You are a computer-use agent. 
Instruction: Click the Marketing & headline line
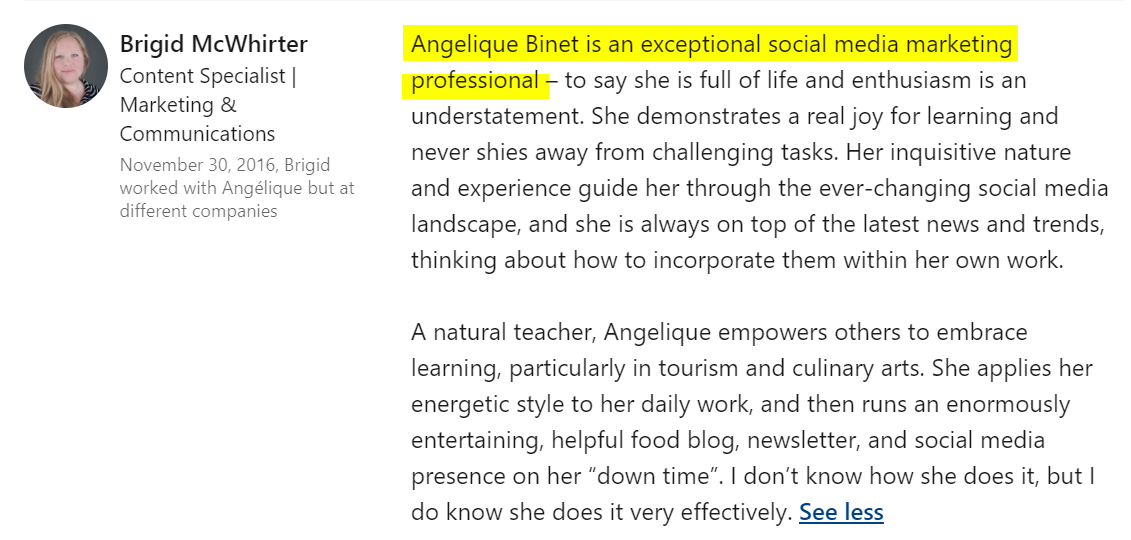tap(178, 105)
